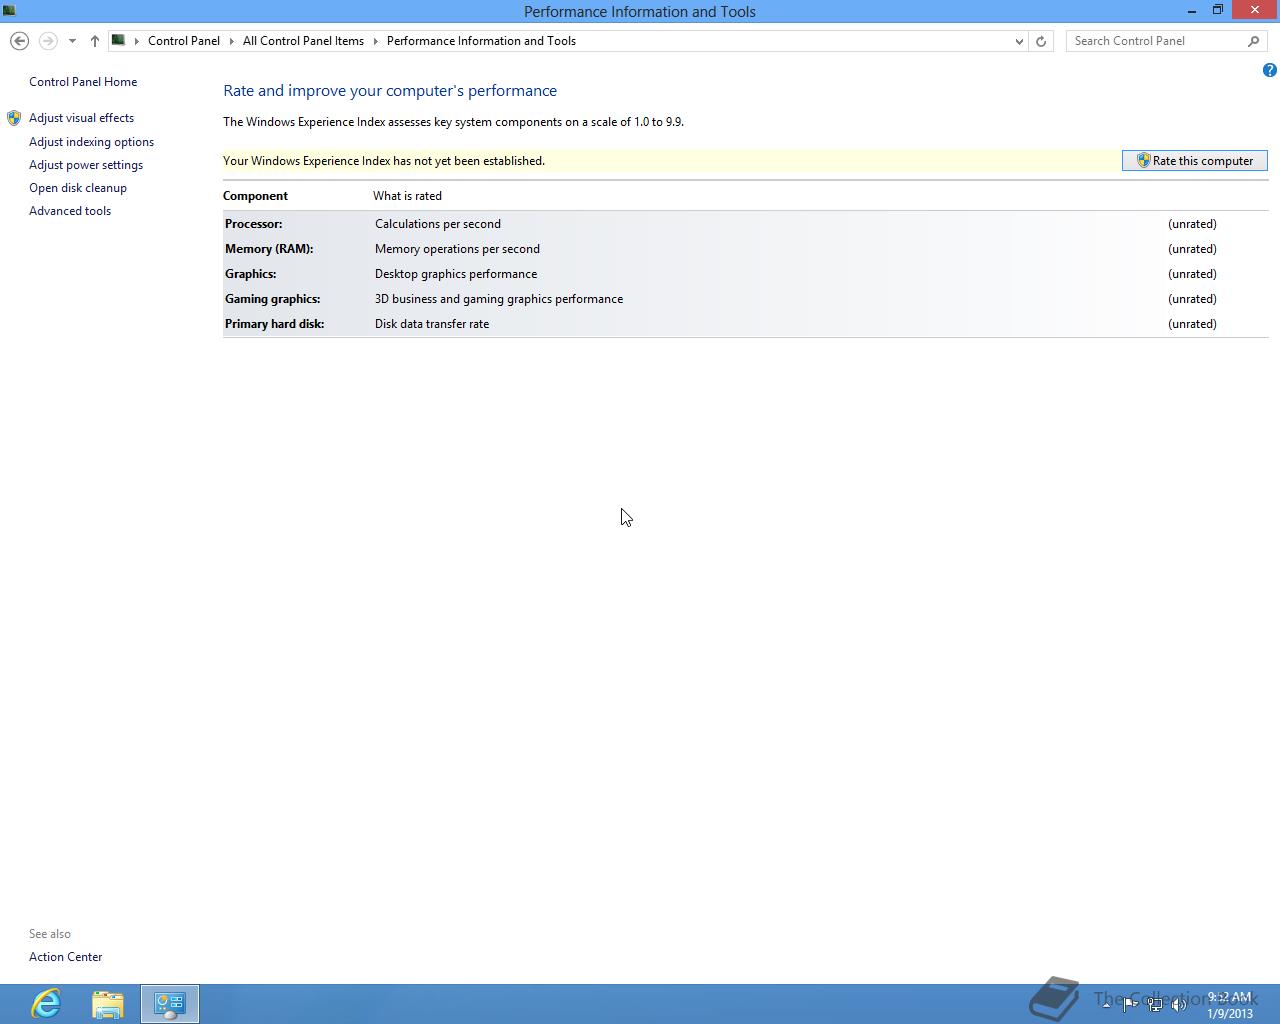Open Adjust indexing options

click(91, 142)
